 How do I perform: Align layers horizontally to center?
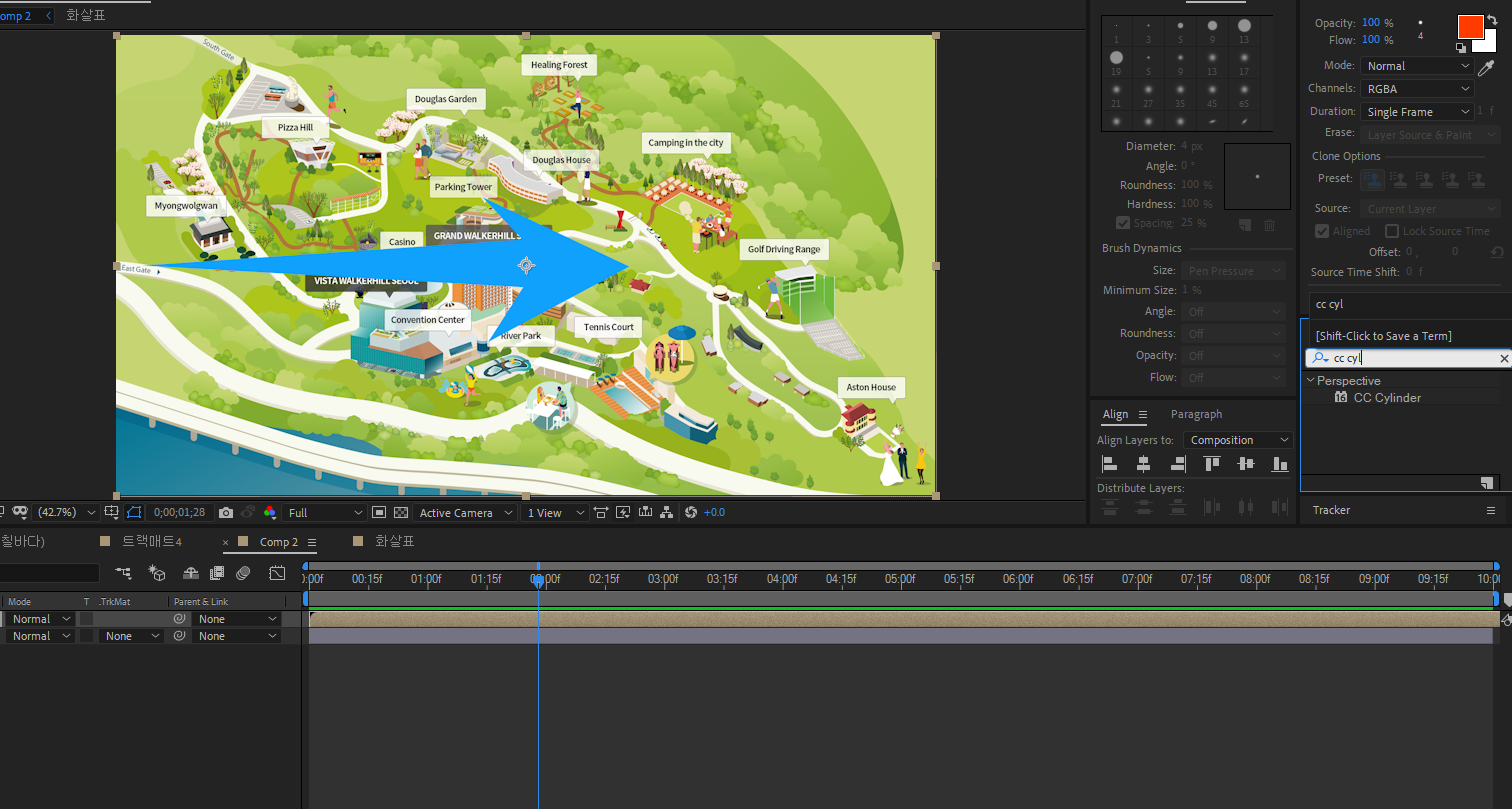point(1143,464)
